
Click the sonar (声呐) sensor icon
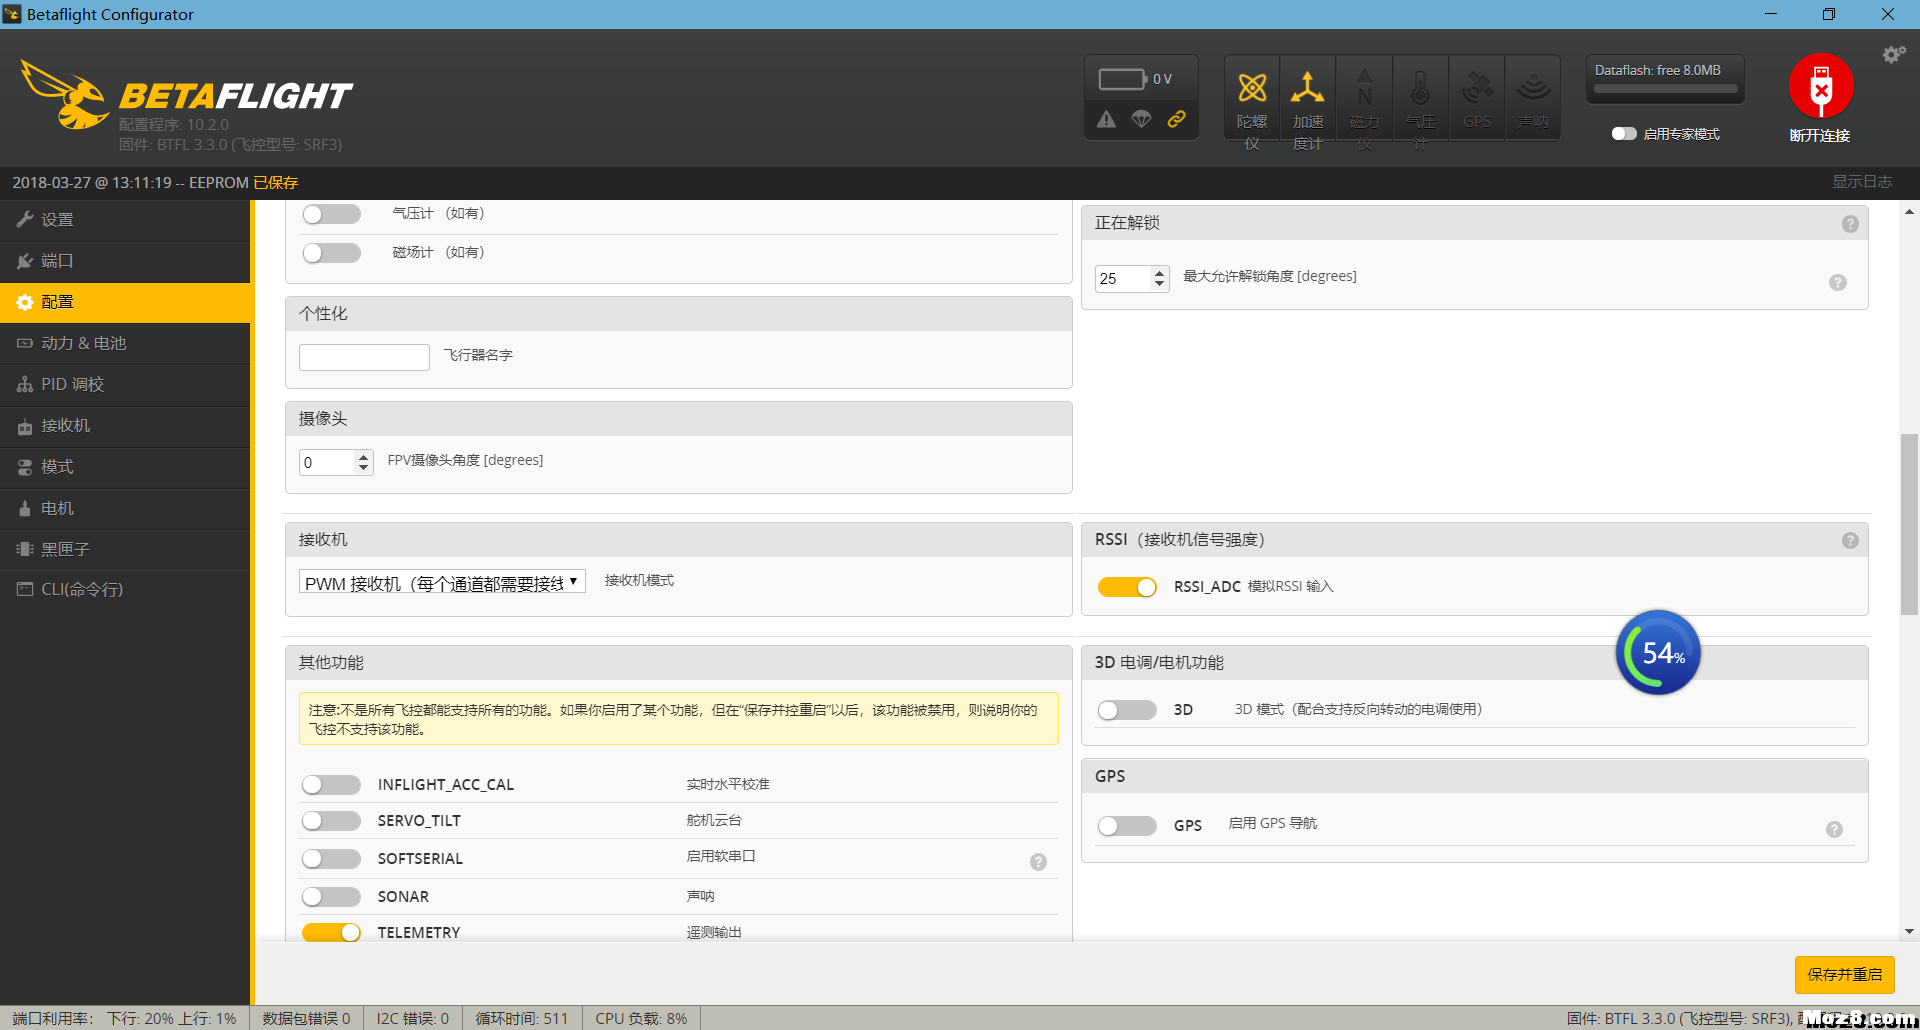1533,88
